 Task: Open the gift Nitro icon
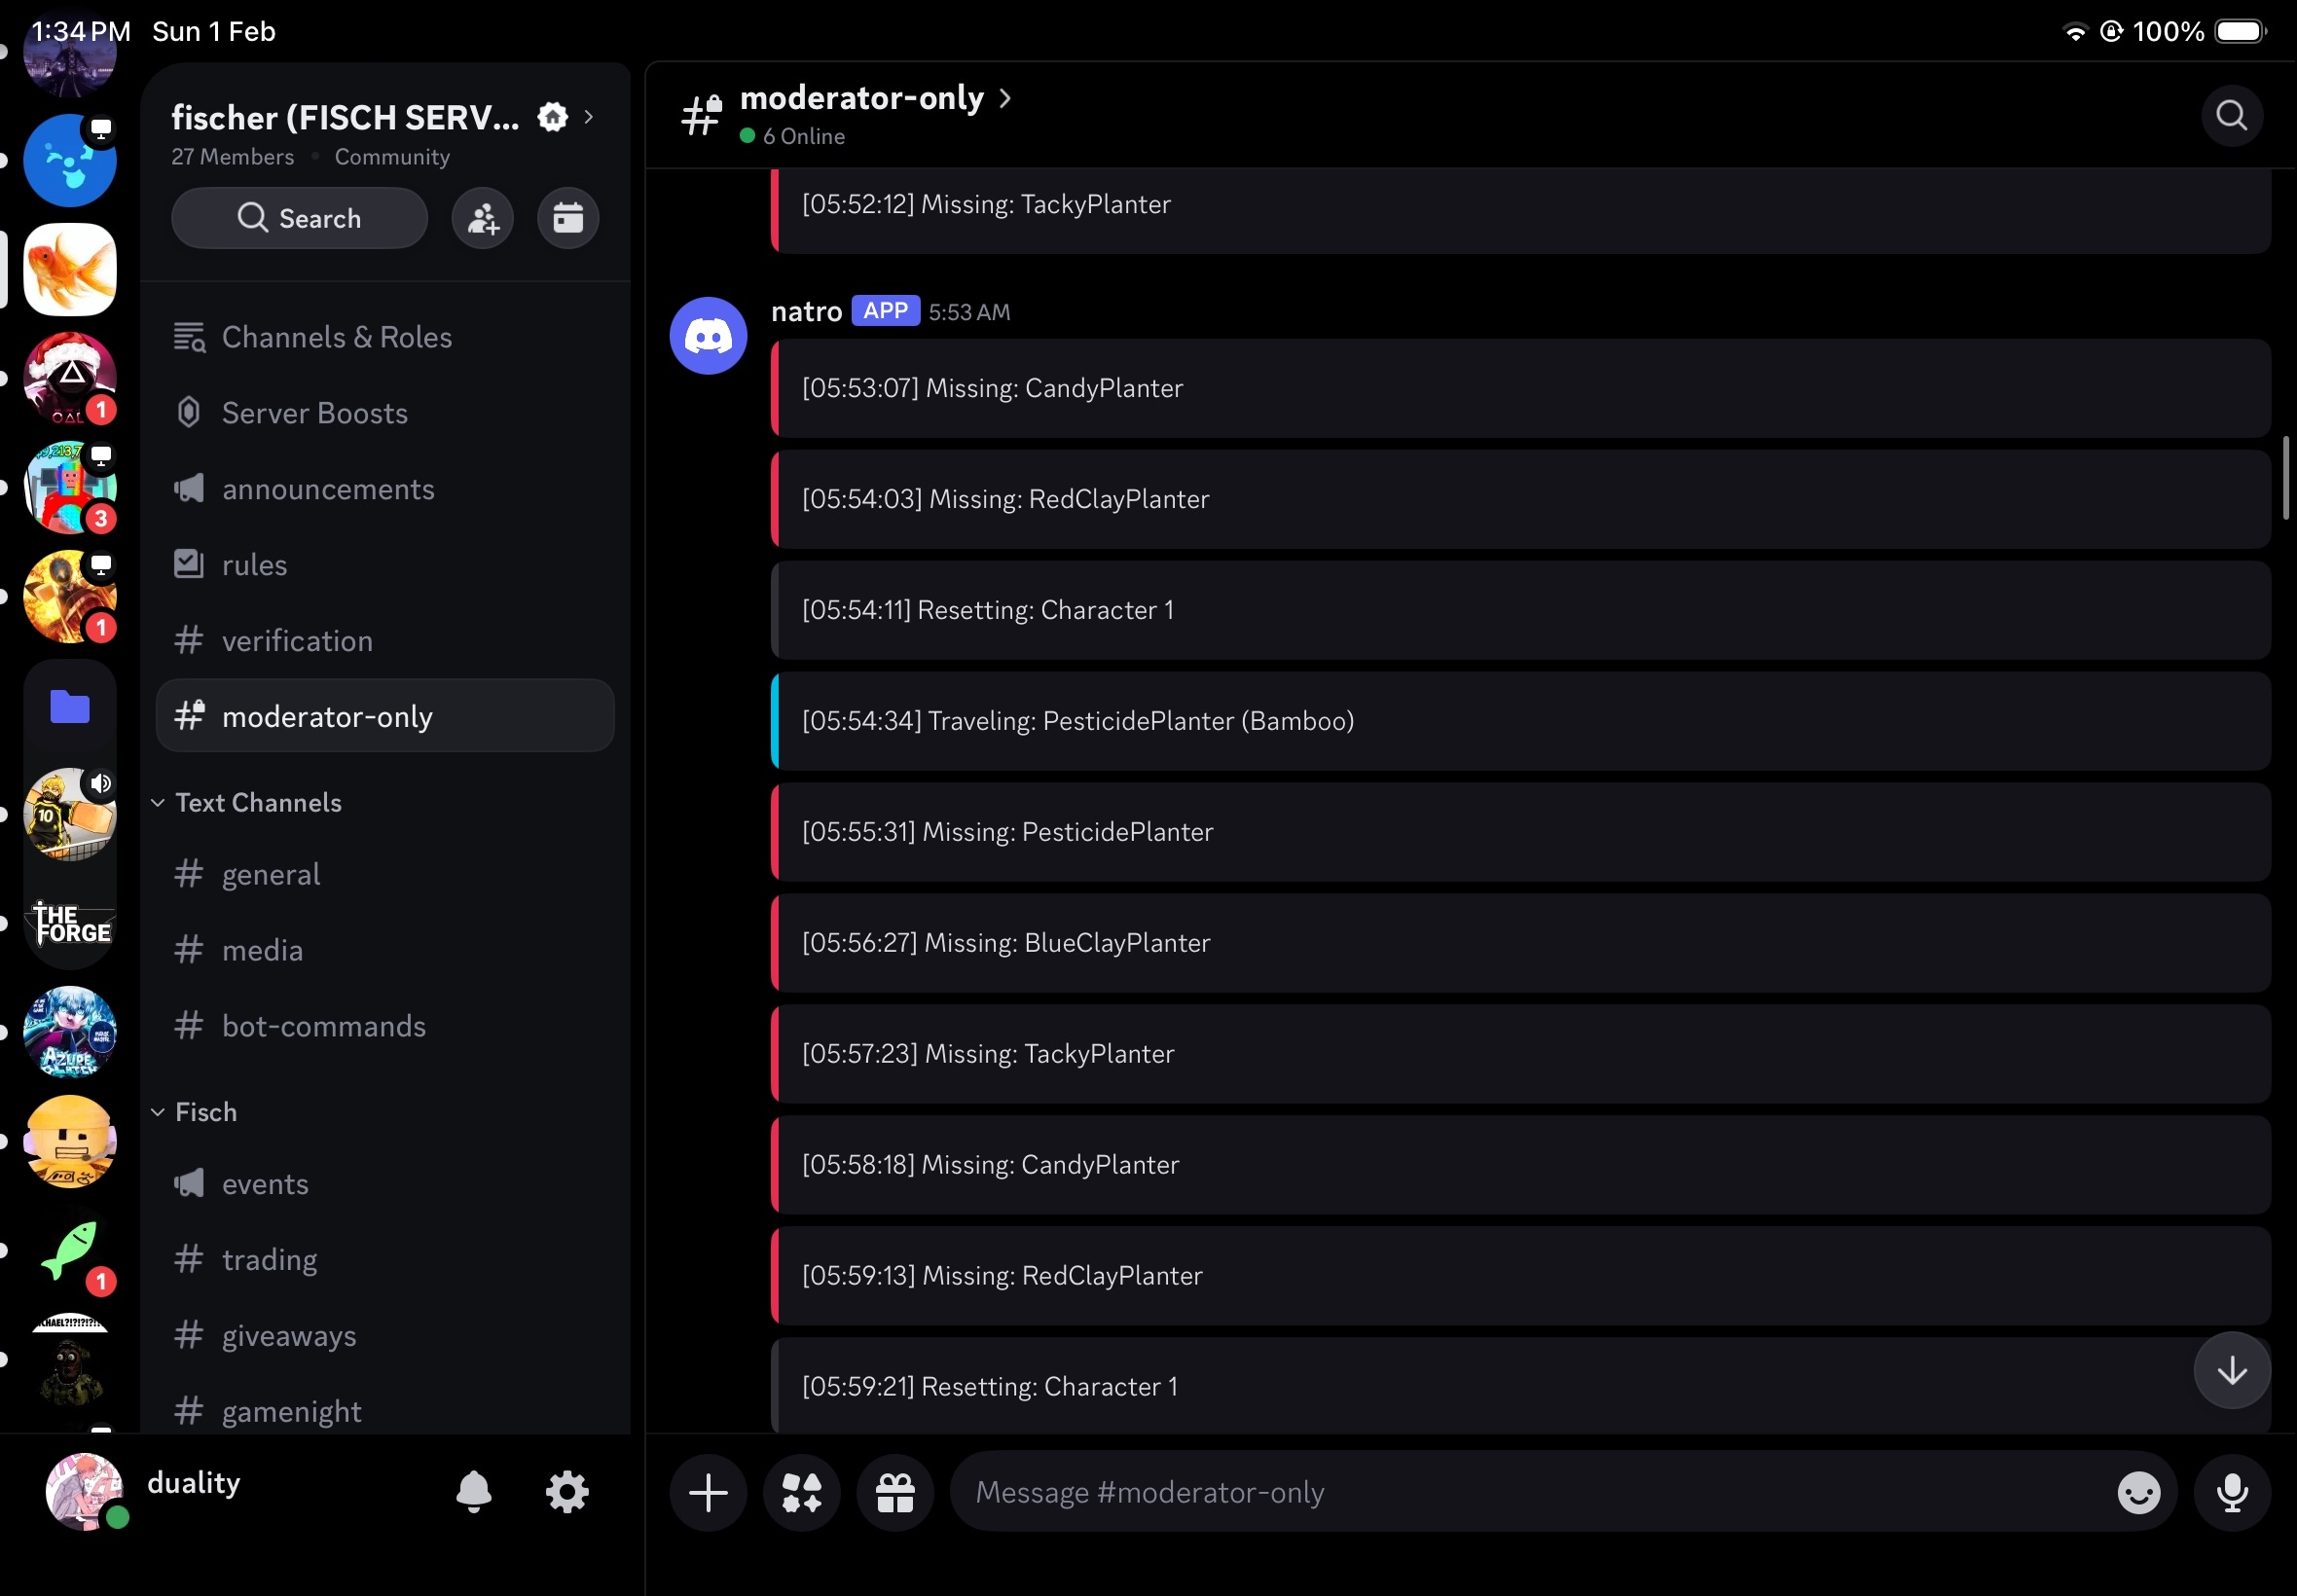pos(895,1492)
